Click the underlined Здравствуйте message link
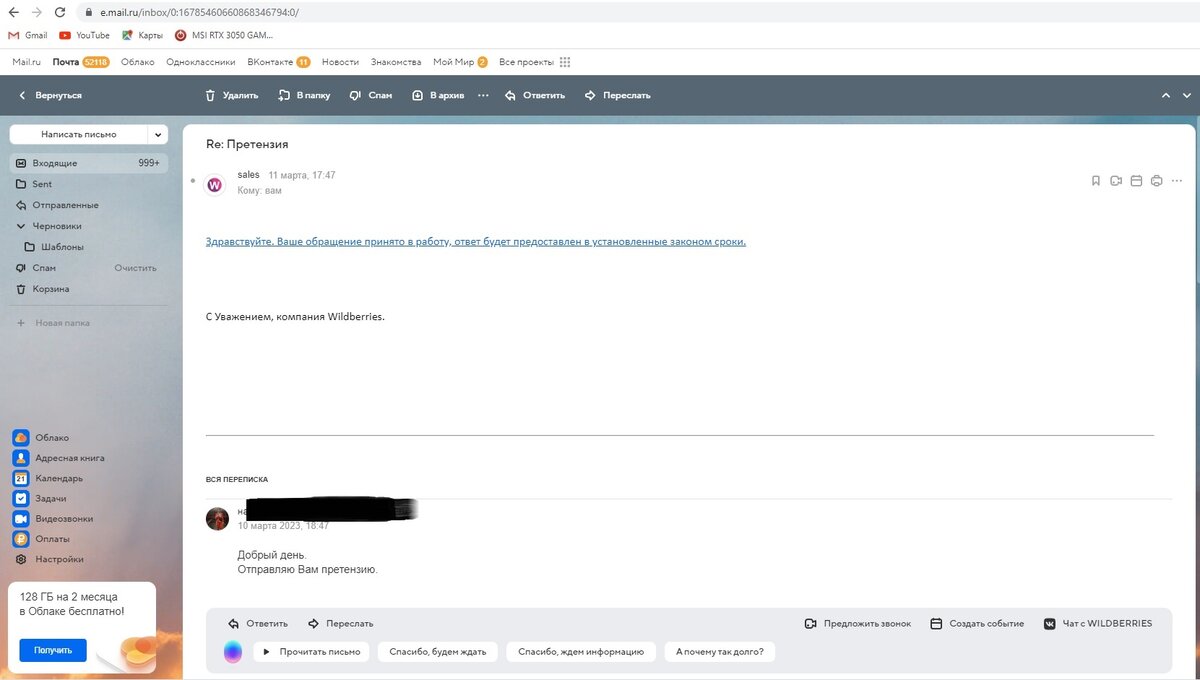Viewport: 1200px width, 680px height. pyautogui.click(x=476, y=241)
